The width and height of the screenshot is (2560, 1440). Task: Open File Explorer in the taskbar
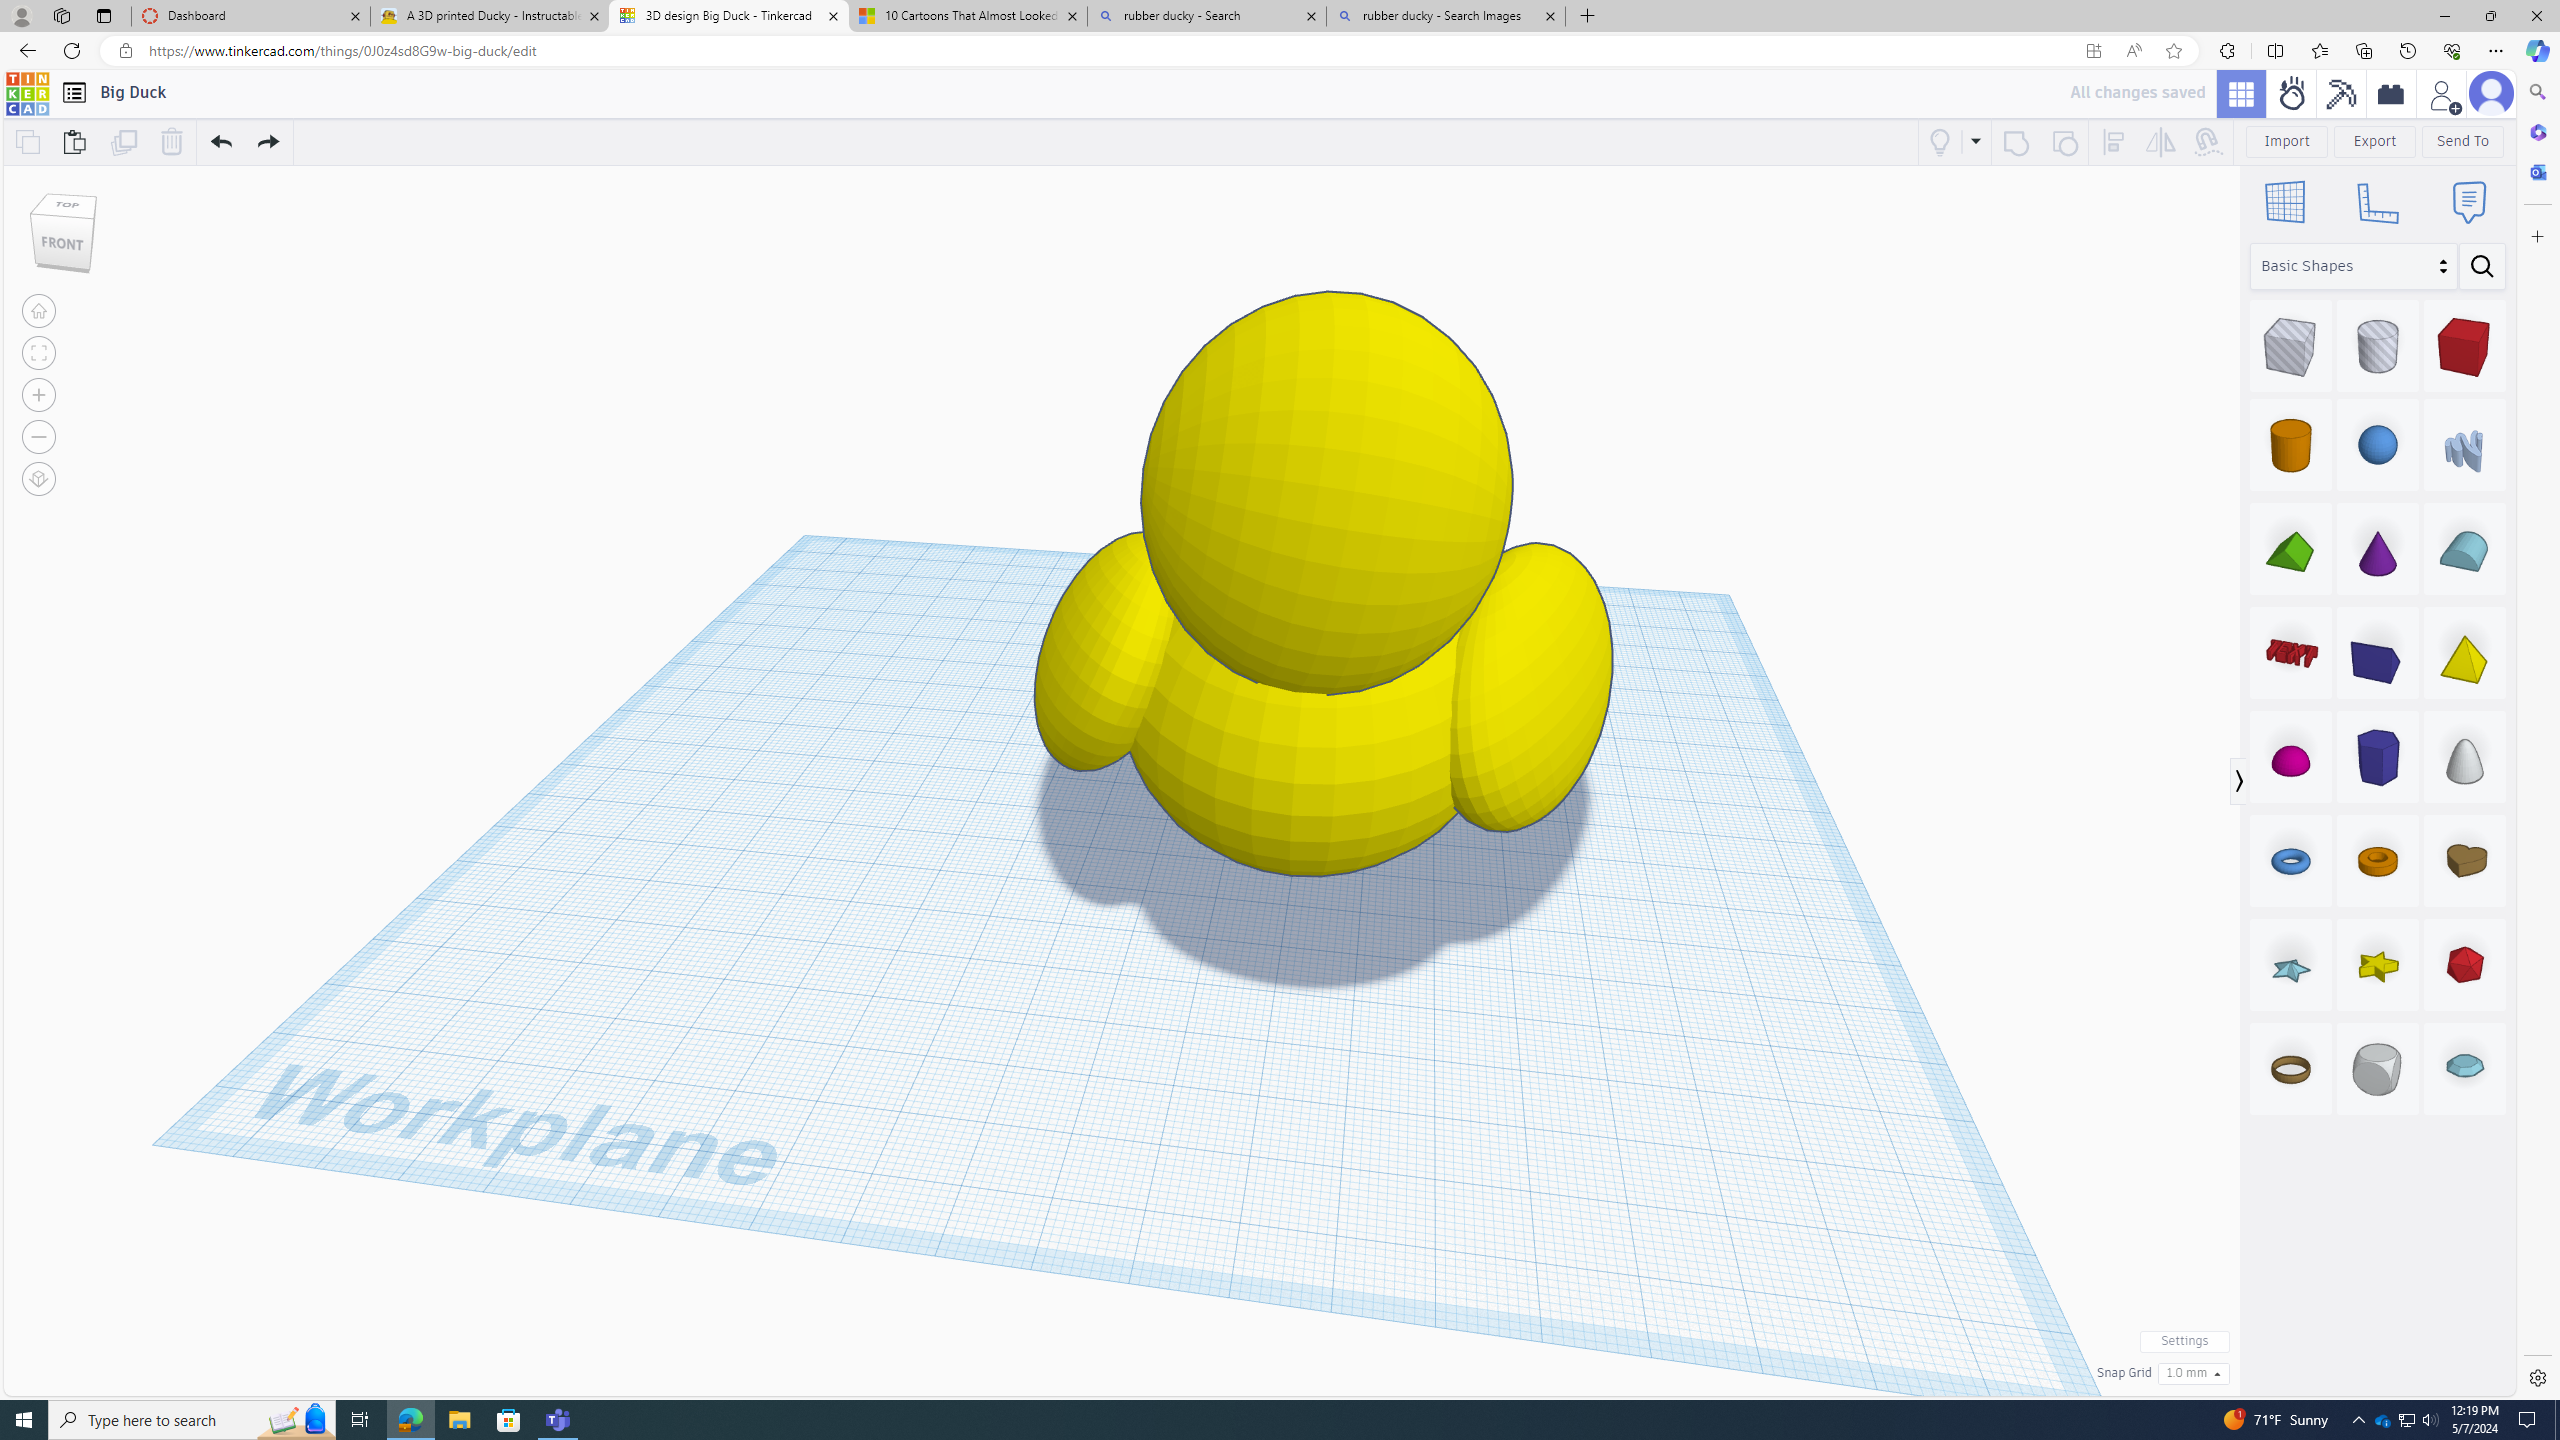[x=459, y=1419]
